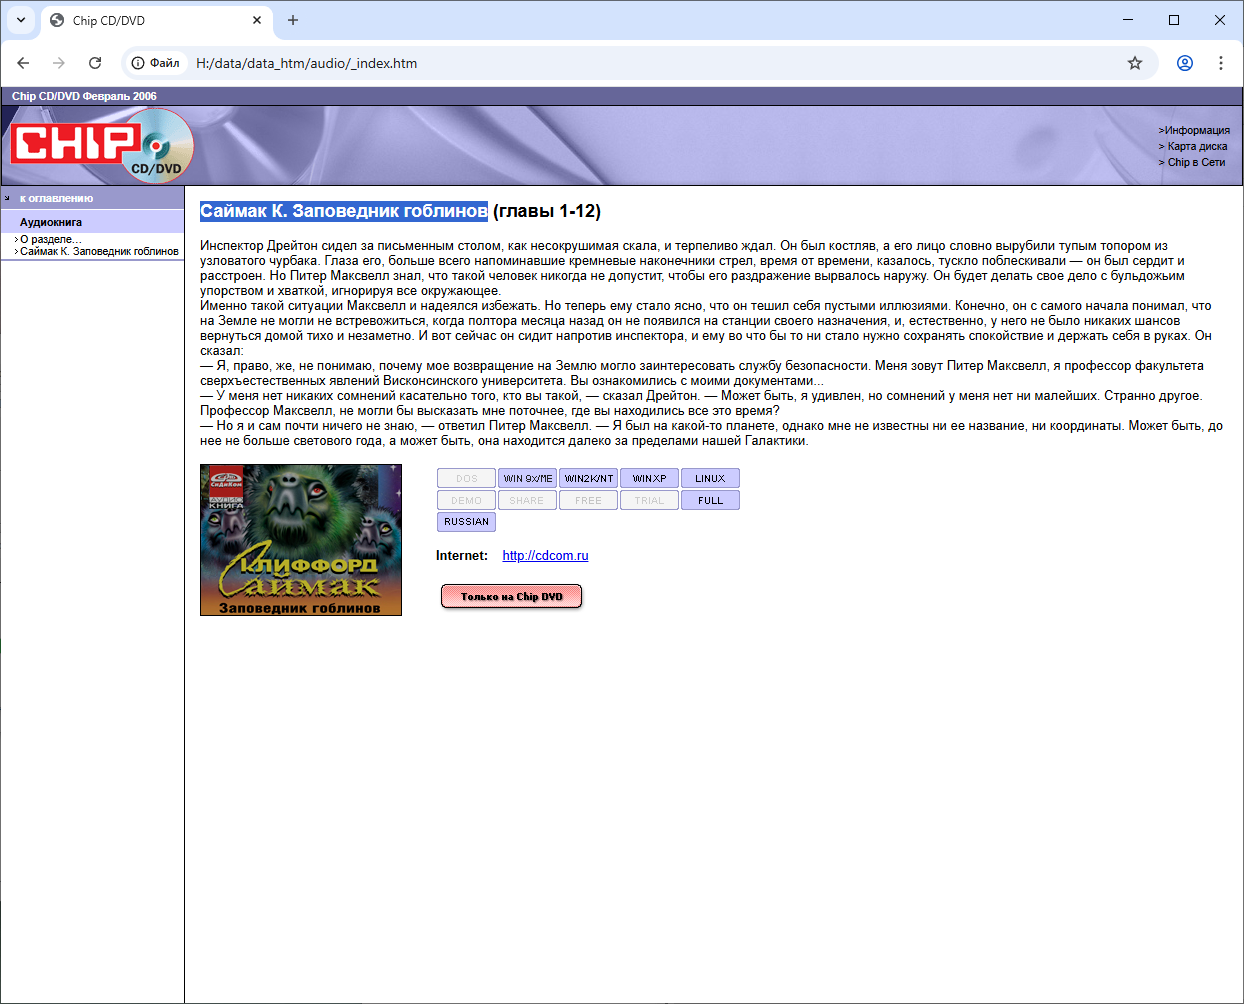Image resolution: width=1244 pixels, height=1004 pixels.
Task: Click the SHARE license badge
Action: (x=527, y=500)
